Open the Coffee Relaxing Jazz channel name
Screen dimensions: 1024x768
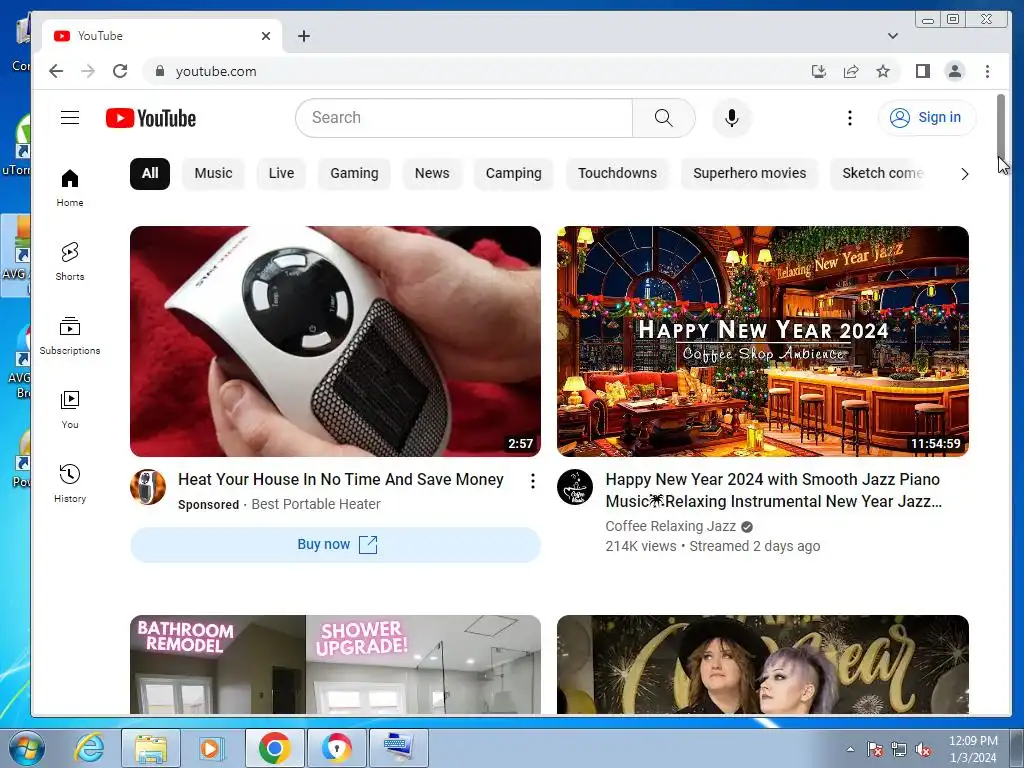tap(671, 526)
